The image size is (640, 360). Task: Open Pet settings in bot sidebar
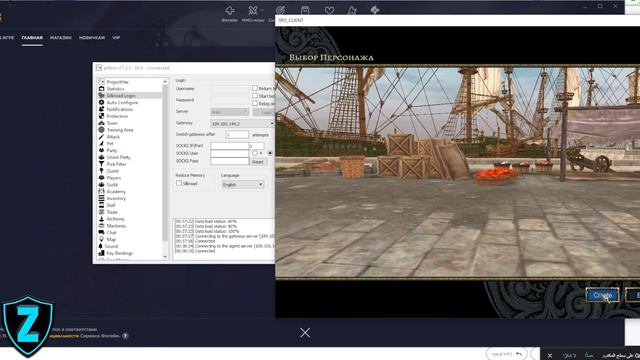point(110,144)
